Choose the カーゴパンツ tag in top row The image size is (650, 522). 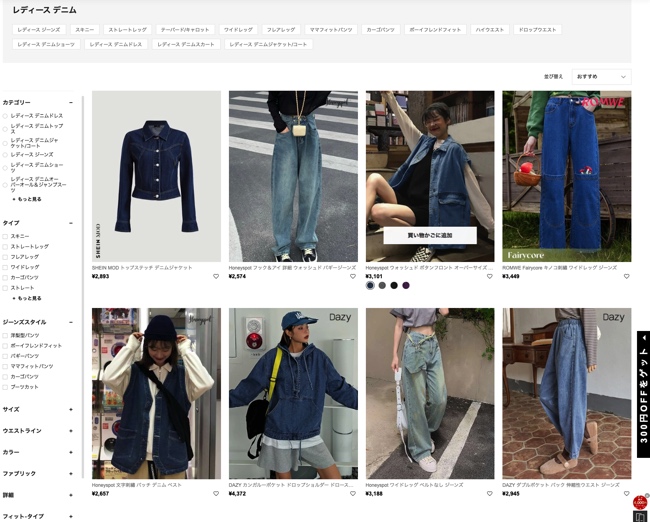point(379,30)
